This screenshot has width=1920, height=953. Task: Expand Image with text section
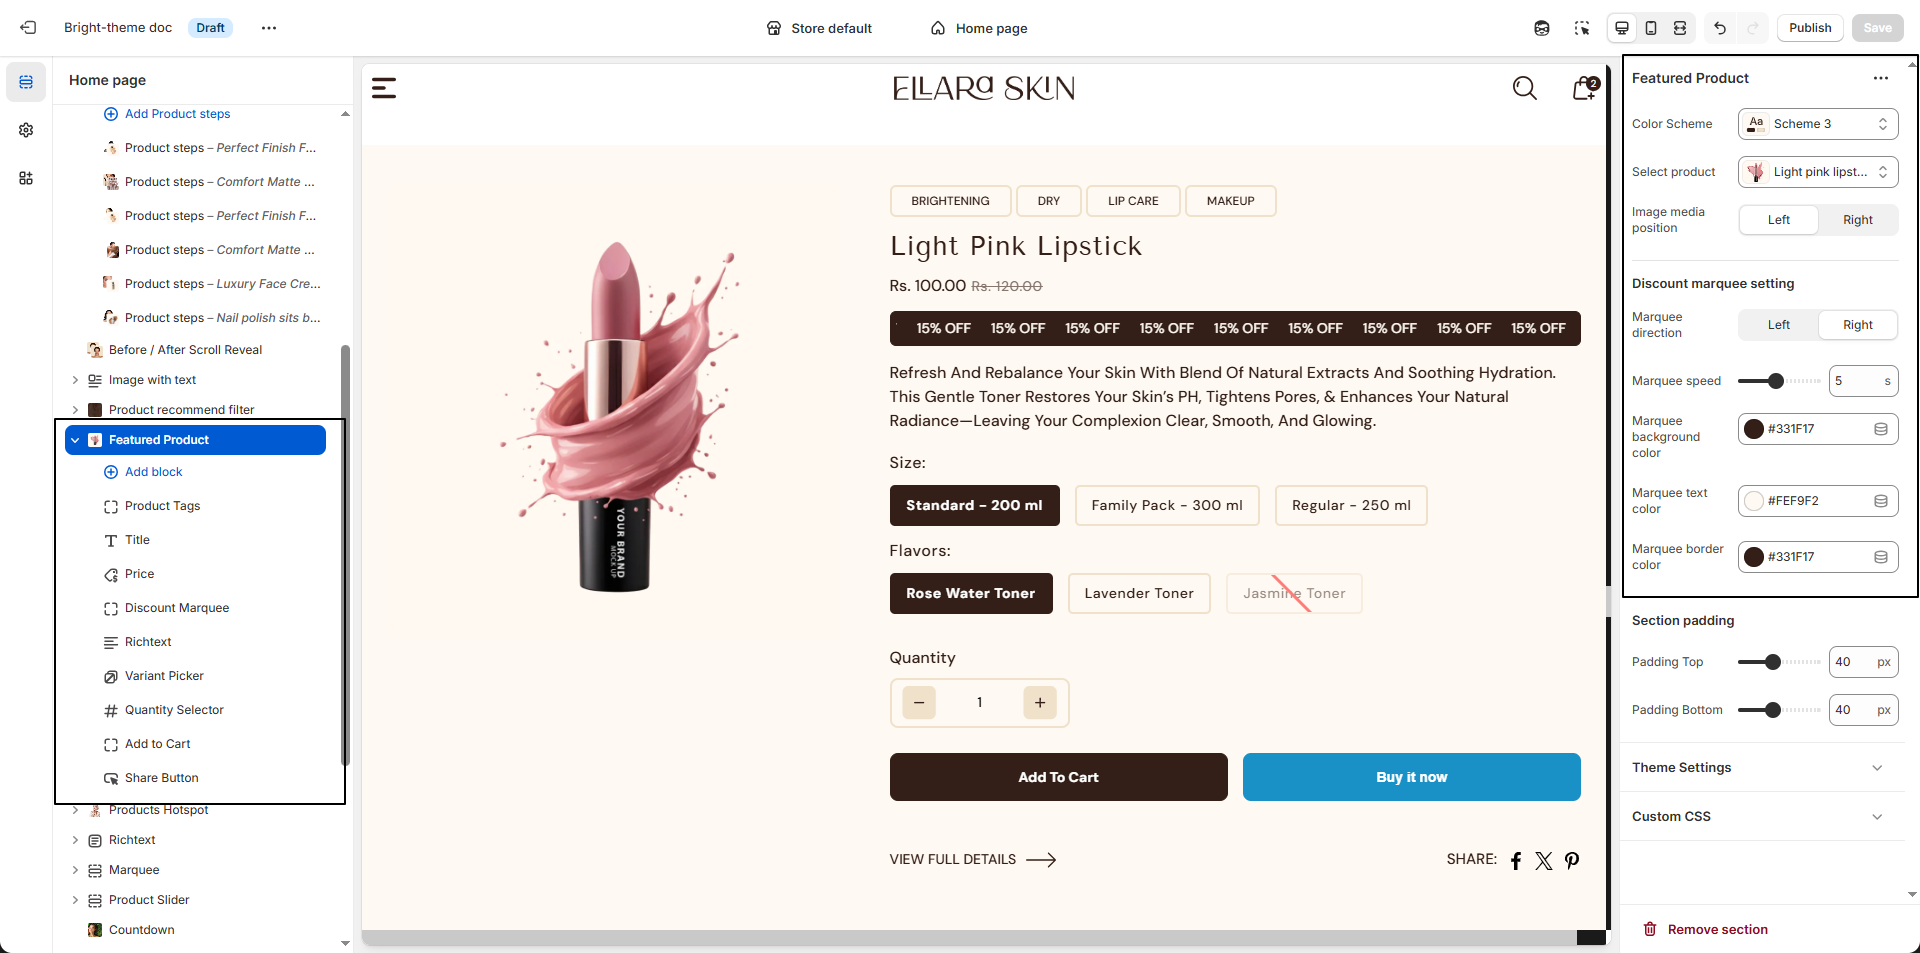pos(75,380)
